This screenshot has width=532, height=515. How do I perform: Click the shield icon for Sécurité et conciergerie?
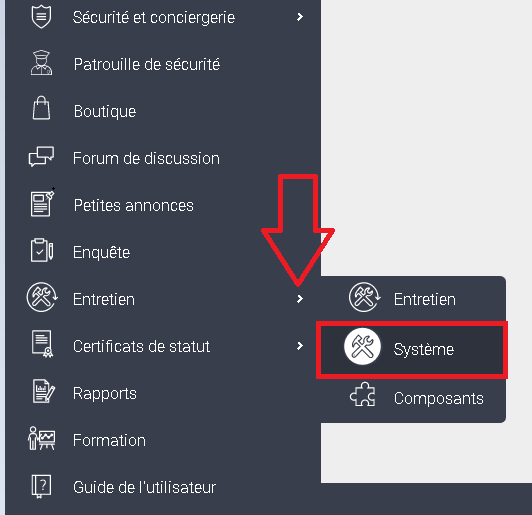pyautogui.click(x=41, y=16)
